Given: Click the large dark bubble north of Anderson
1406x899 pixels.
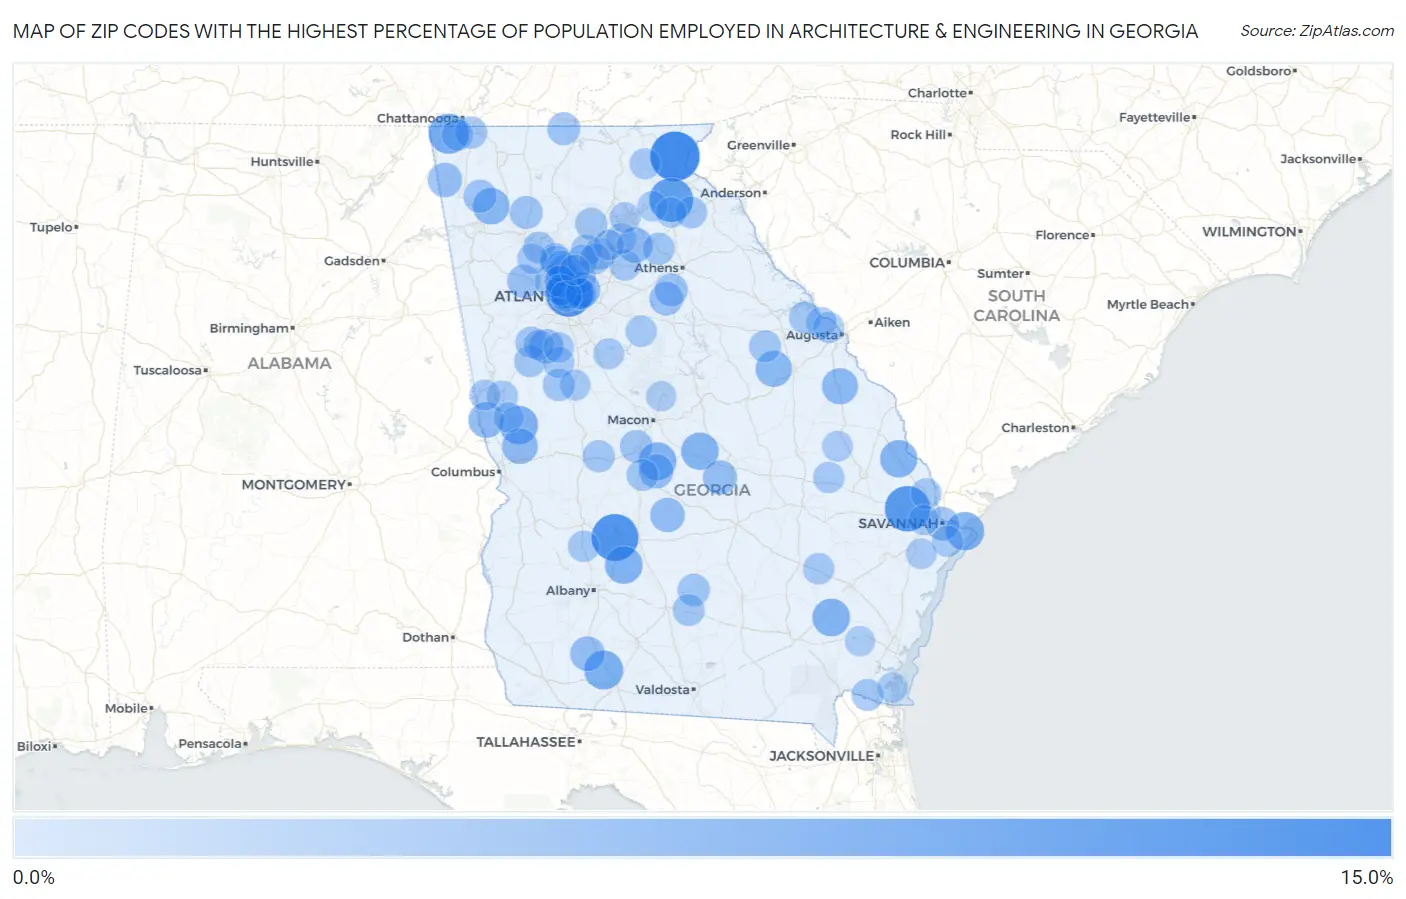Looking at the screenshot, I should 674,156.
